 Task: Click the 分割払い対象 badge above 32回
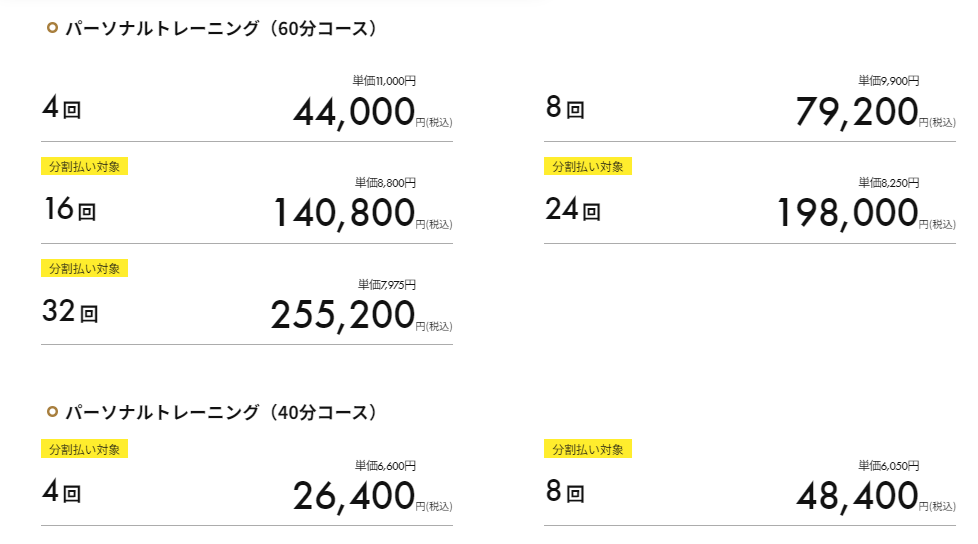tap(84, 268)
